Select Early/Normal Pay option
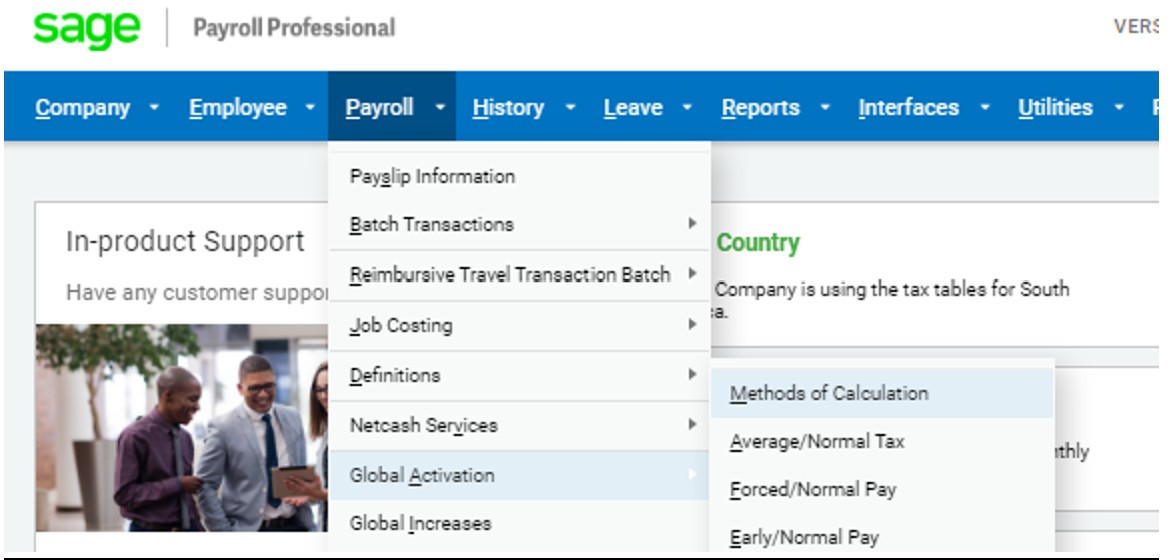The image size is (1176, 560). (805, 537)
